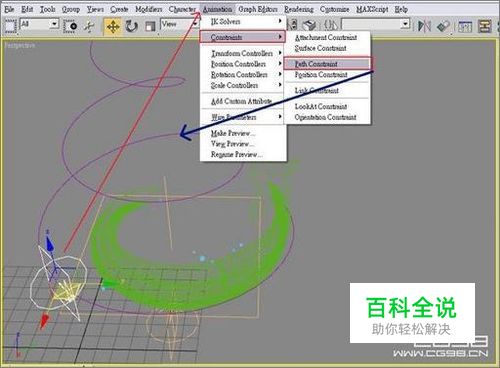Open the Rendering menu

point(299,9)
